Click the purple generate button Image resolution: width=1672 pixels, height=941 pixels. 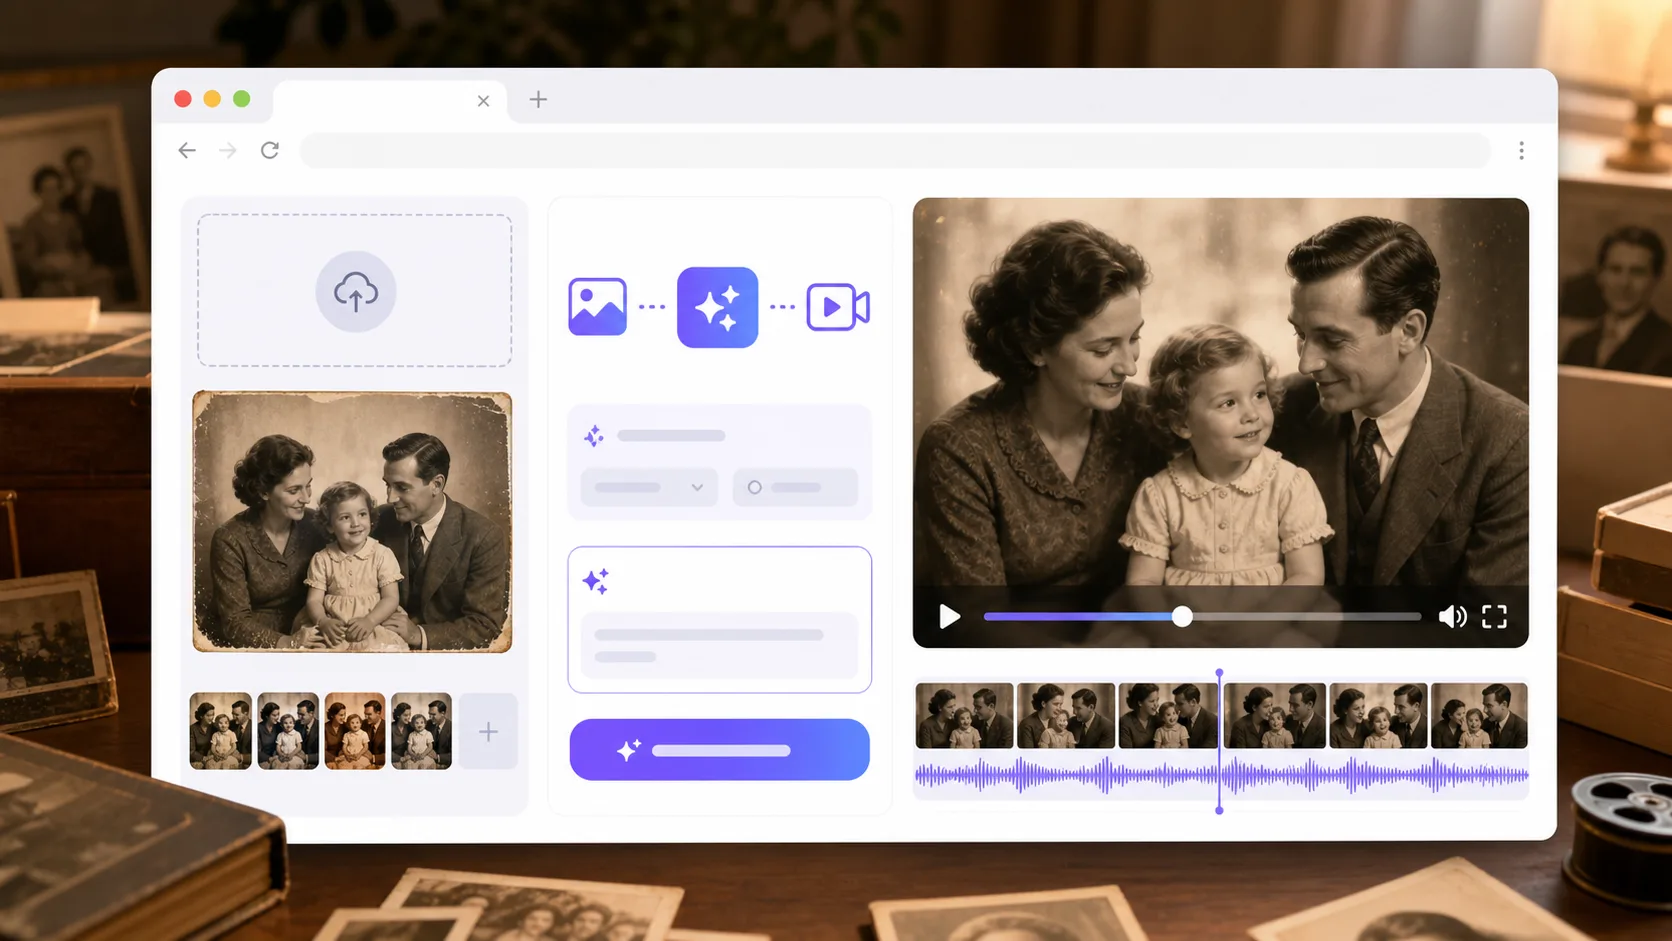[x=719, y=749]
